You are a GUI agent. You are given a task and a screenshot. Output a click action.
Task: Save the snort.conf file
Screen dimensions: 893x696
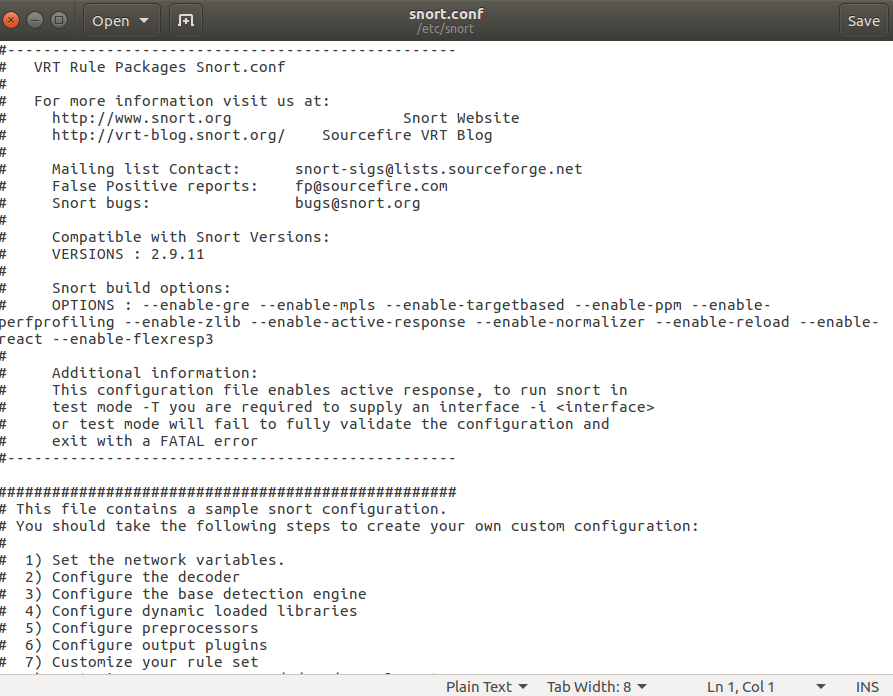[863, 20]
